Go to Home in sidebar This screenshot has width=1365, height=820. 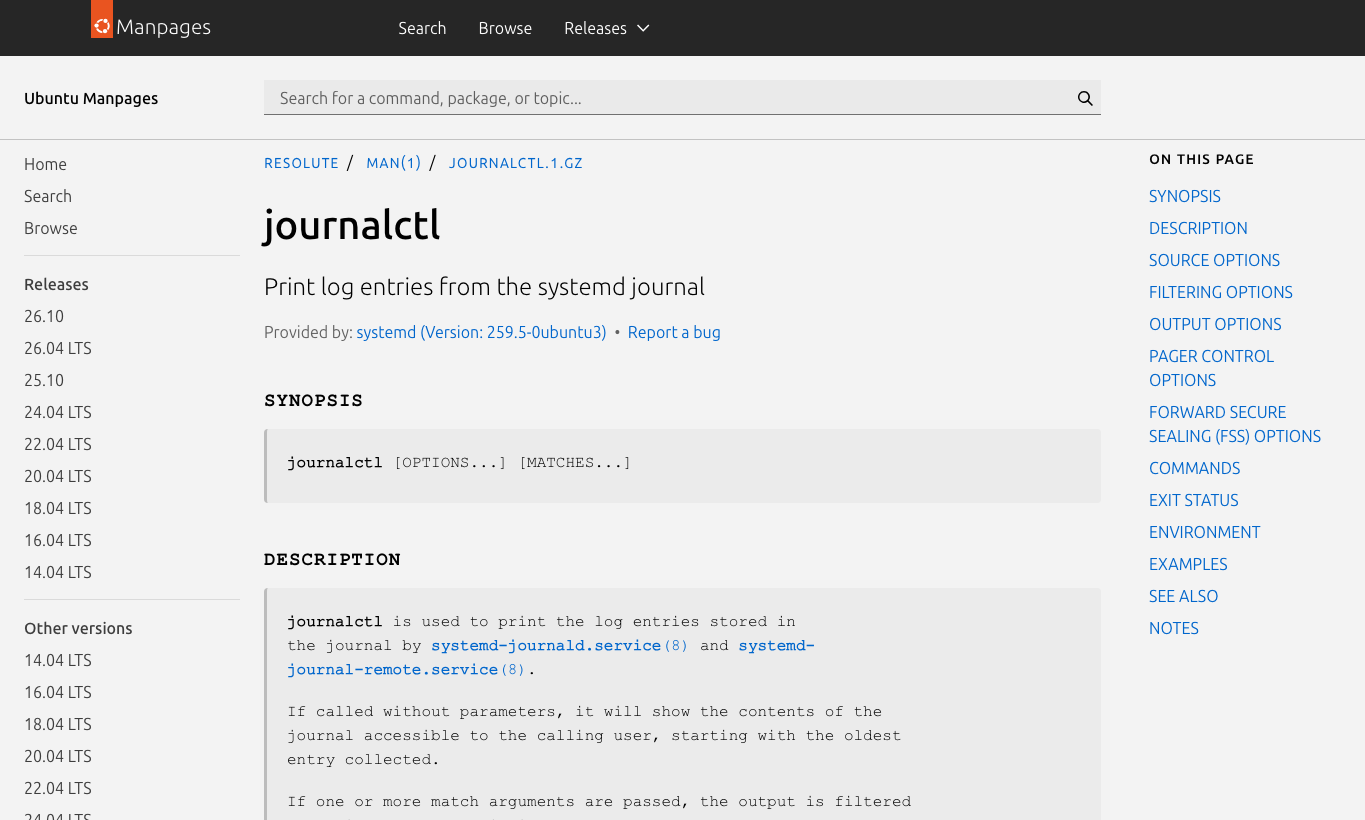tap(45, 164)
